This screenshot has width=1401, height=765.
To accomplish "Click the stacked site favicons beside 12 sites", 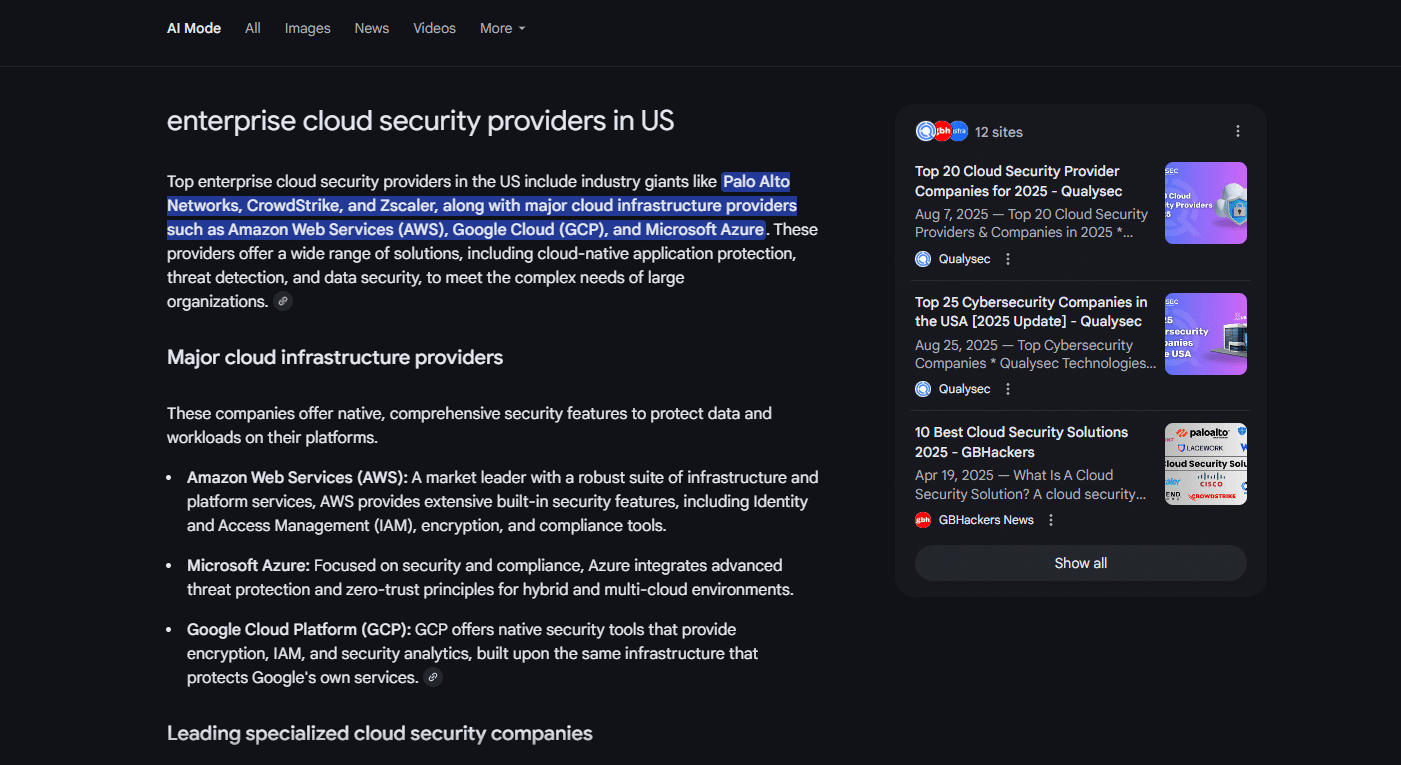I will point(941,132).
